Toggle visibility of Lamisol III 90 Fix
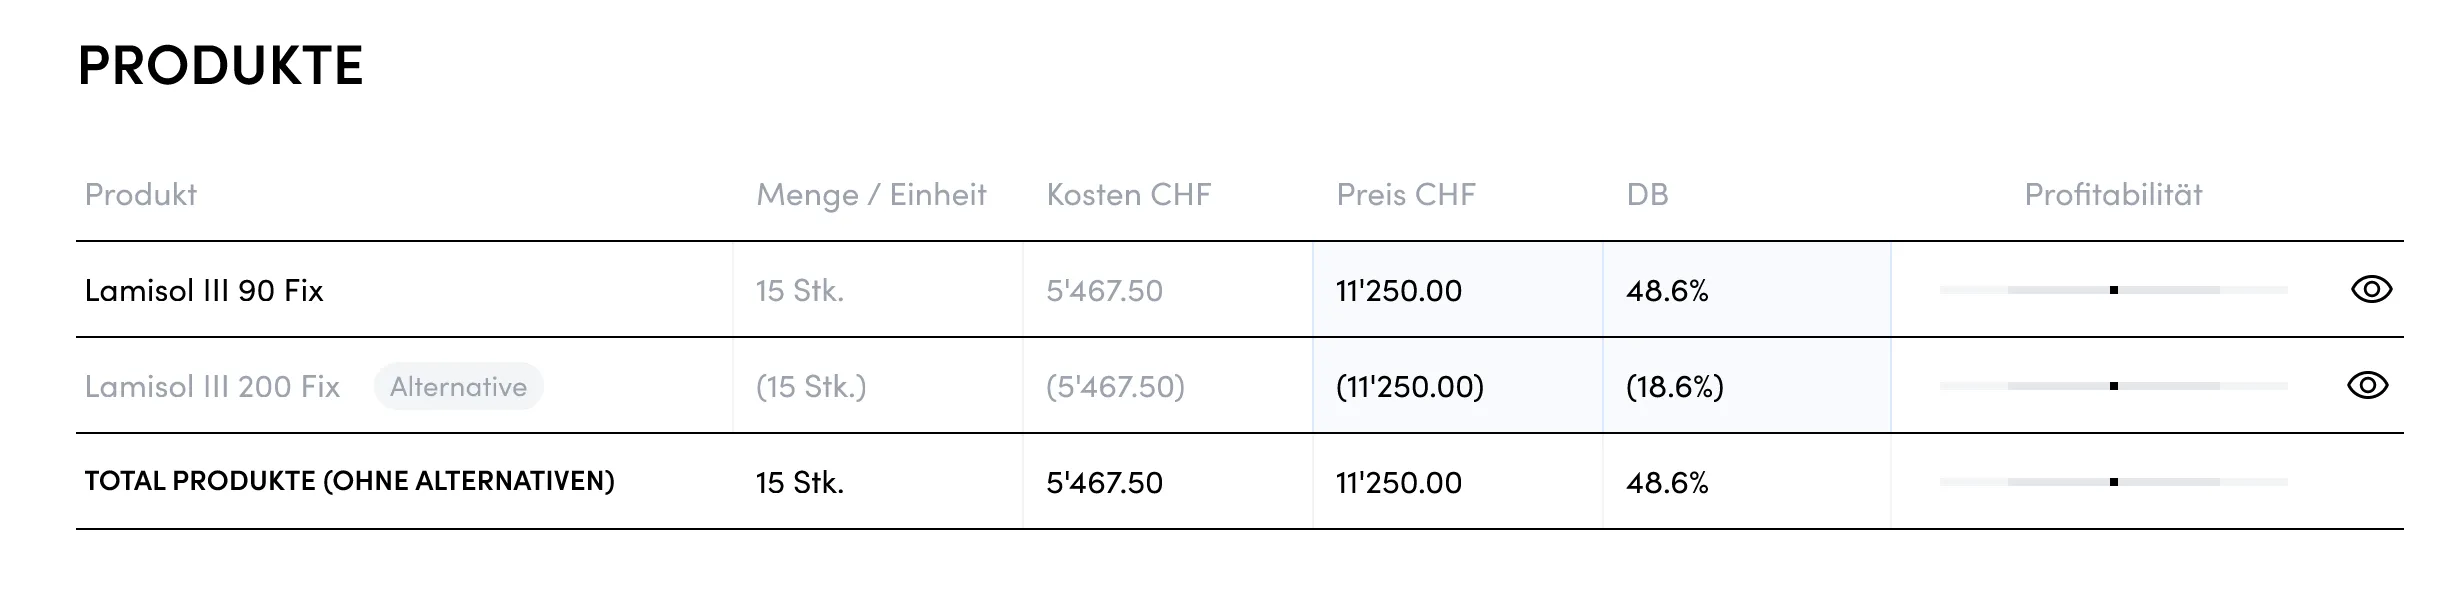The width and height of the screenshot is (2460, 590). click(2370, 290)
